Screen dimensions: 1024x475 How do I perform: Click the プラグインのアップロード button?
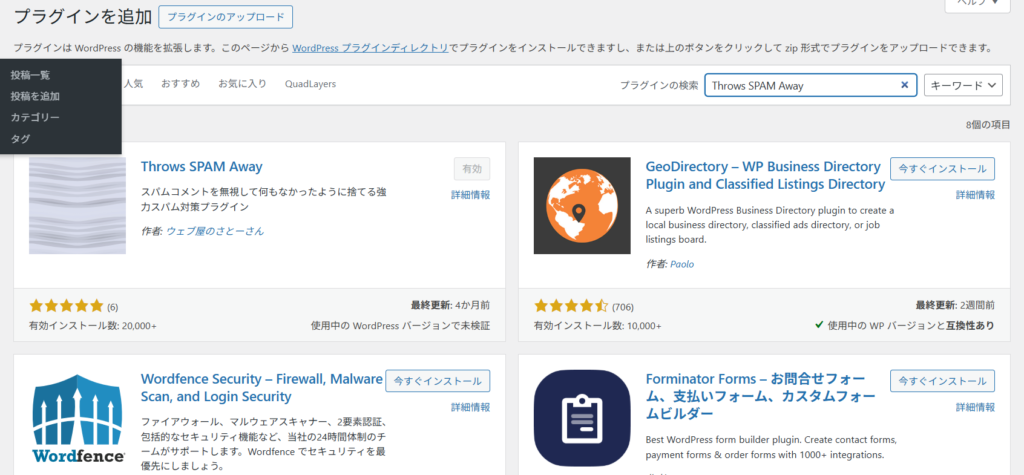[226, 17]
